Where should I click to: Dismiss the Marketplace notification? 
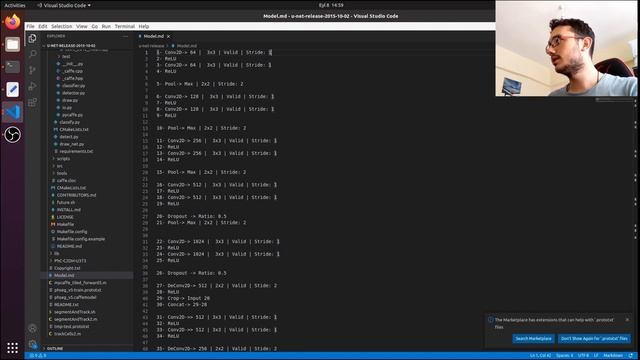click(627, 320)
